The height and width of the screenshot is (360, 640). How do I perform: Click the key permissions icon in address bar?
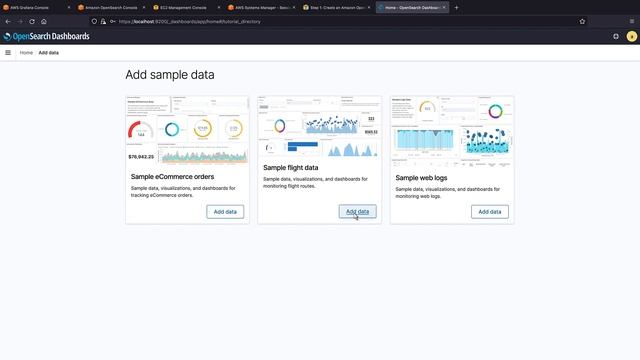[113, 22]
